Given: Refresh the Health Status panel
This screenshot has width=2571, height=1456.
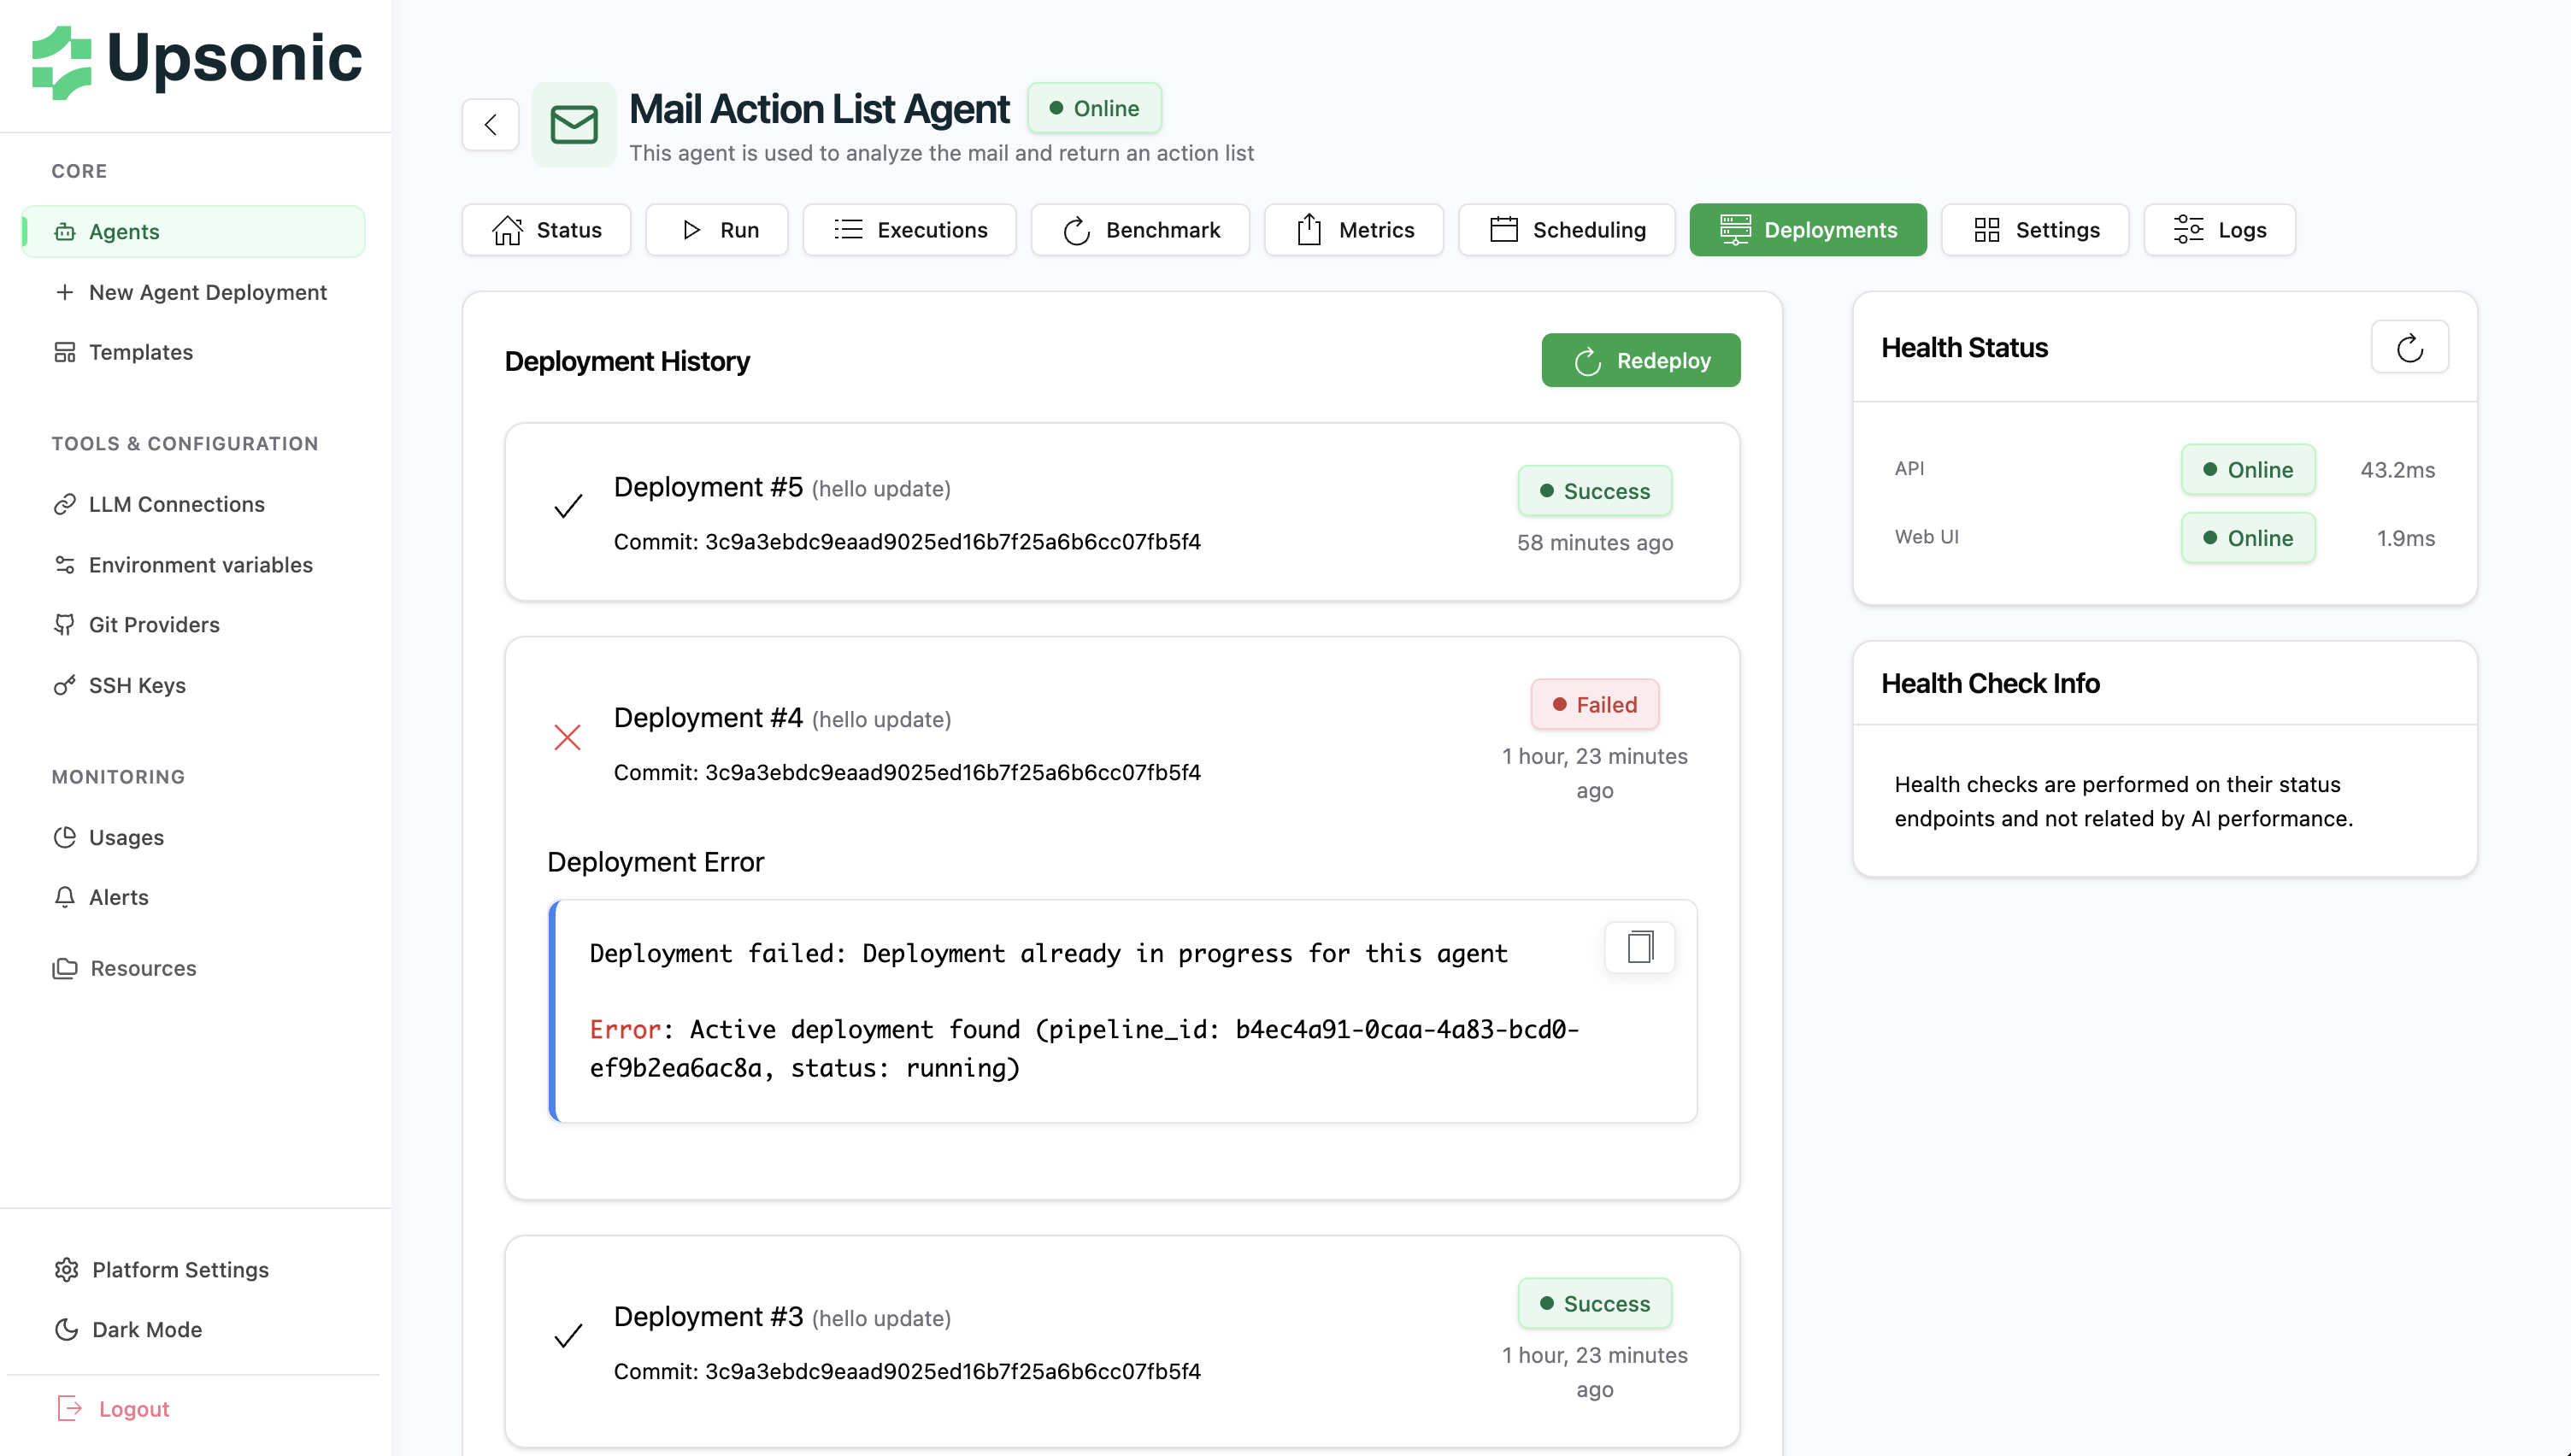Looking at the screenshot, I should click(2409, 348).
